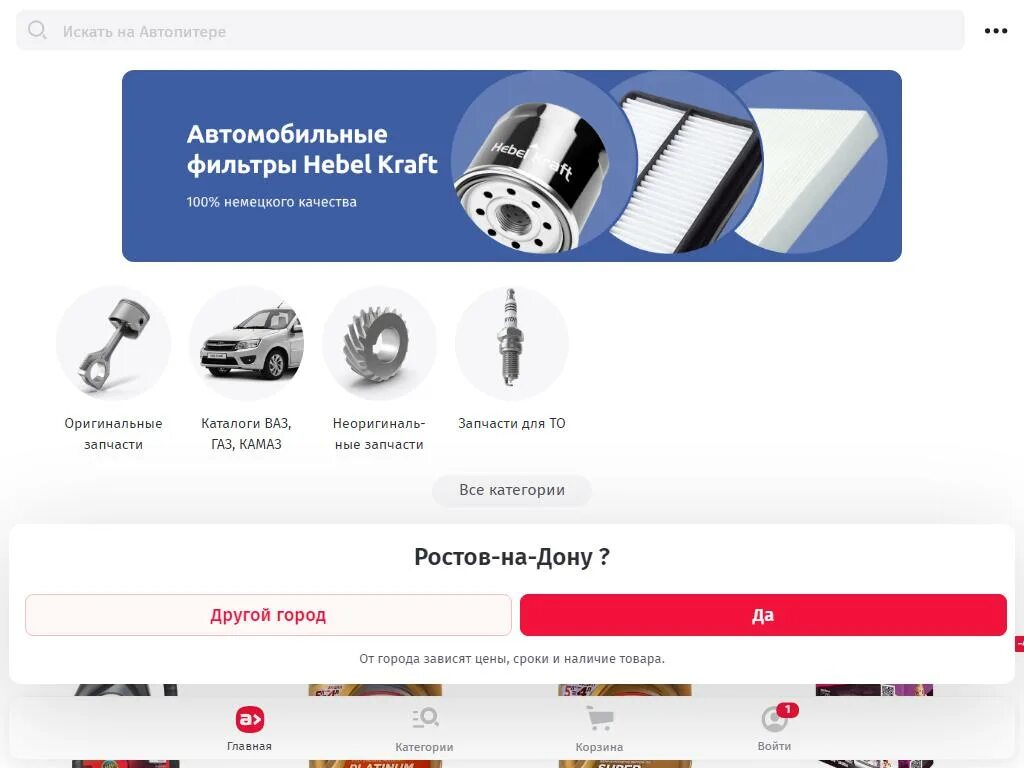Click the Корзина tab label
Viewport: 1024px width, 768px height.
(x=599, y=746)
